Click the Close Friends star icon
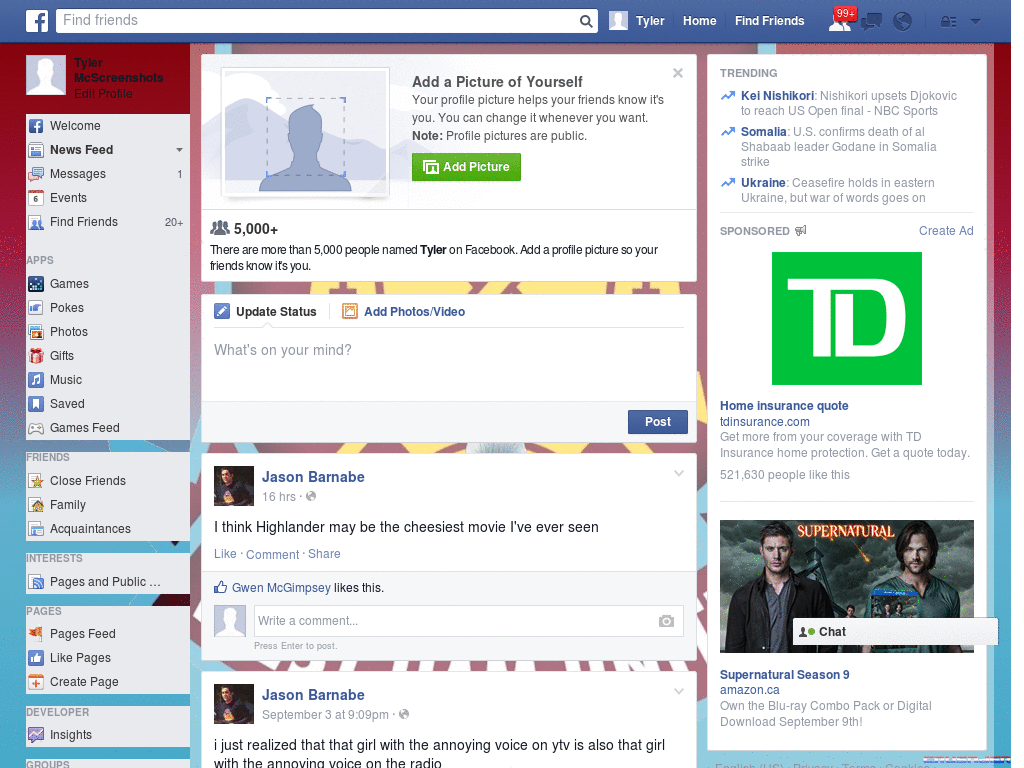The width and height of the screenshot is (1024, 768). click(36, 481)
